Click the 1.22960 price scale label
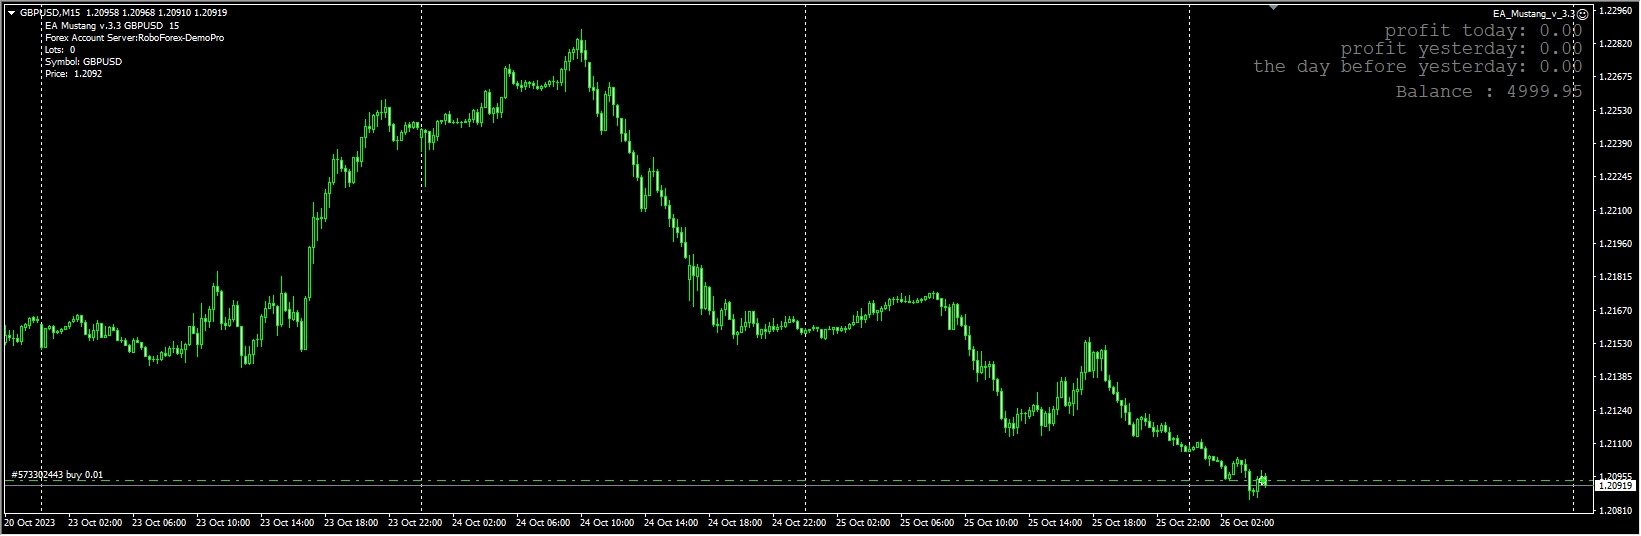Viewport: 1641px width, 536px height. pos(1615,11)
